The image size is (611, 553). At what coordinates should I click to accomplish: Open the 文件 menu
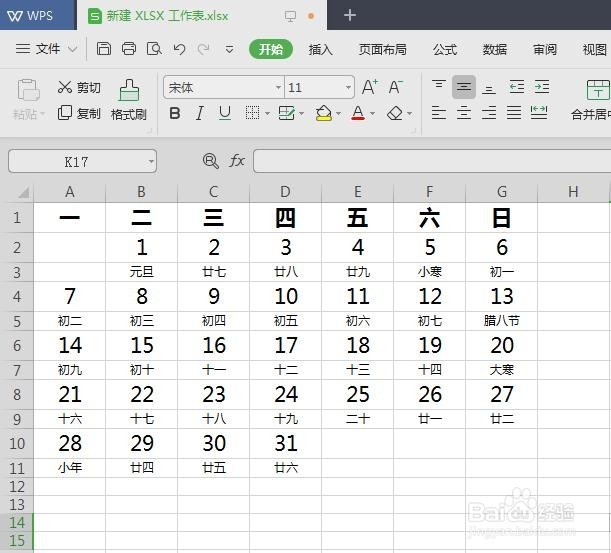click(46, 49)
